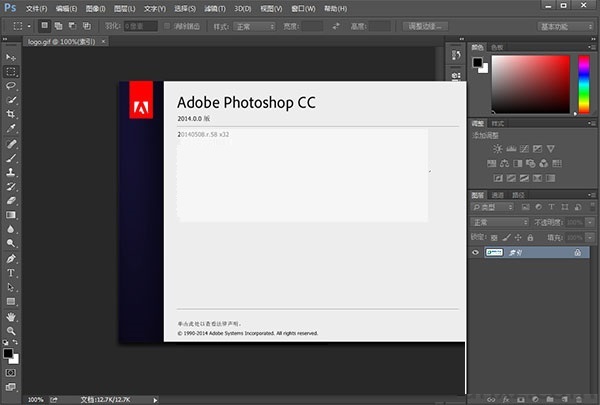This screenshot has width=600, height=405.
Task: Open the 不透明度 opacity slider arrow
Action: click(x=590, y=222)
